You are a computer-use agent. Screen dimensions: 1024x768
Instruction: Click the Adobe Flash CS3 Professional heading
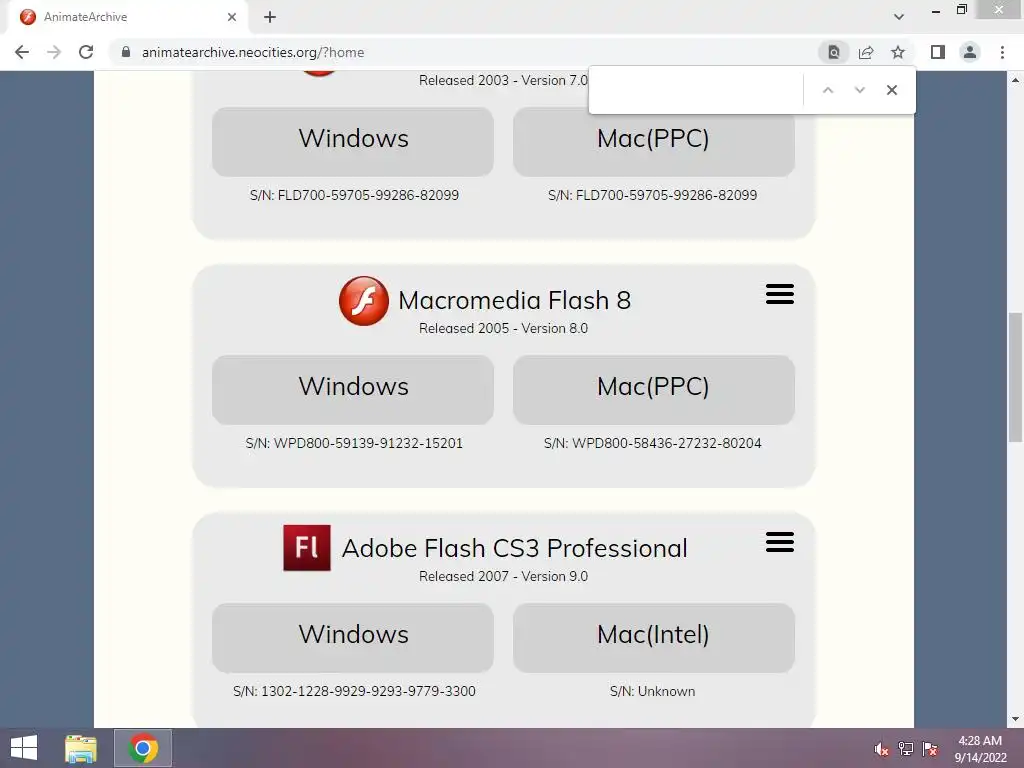pos(515,548)
